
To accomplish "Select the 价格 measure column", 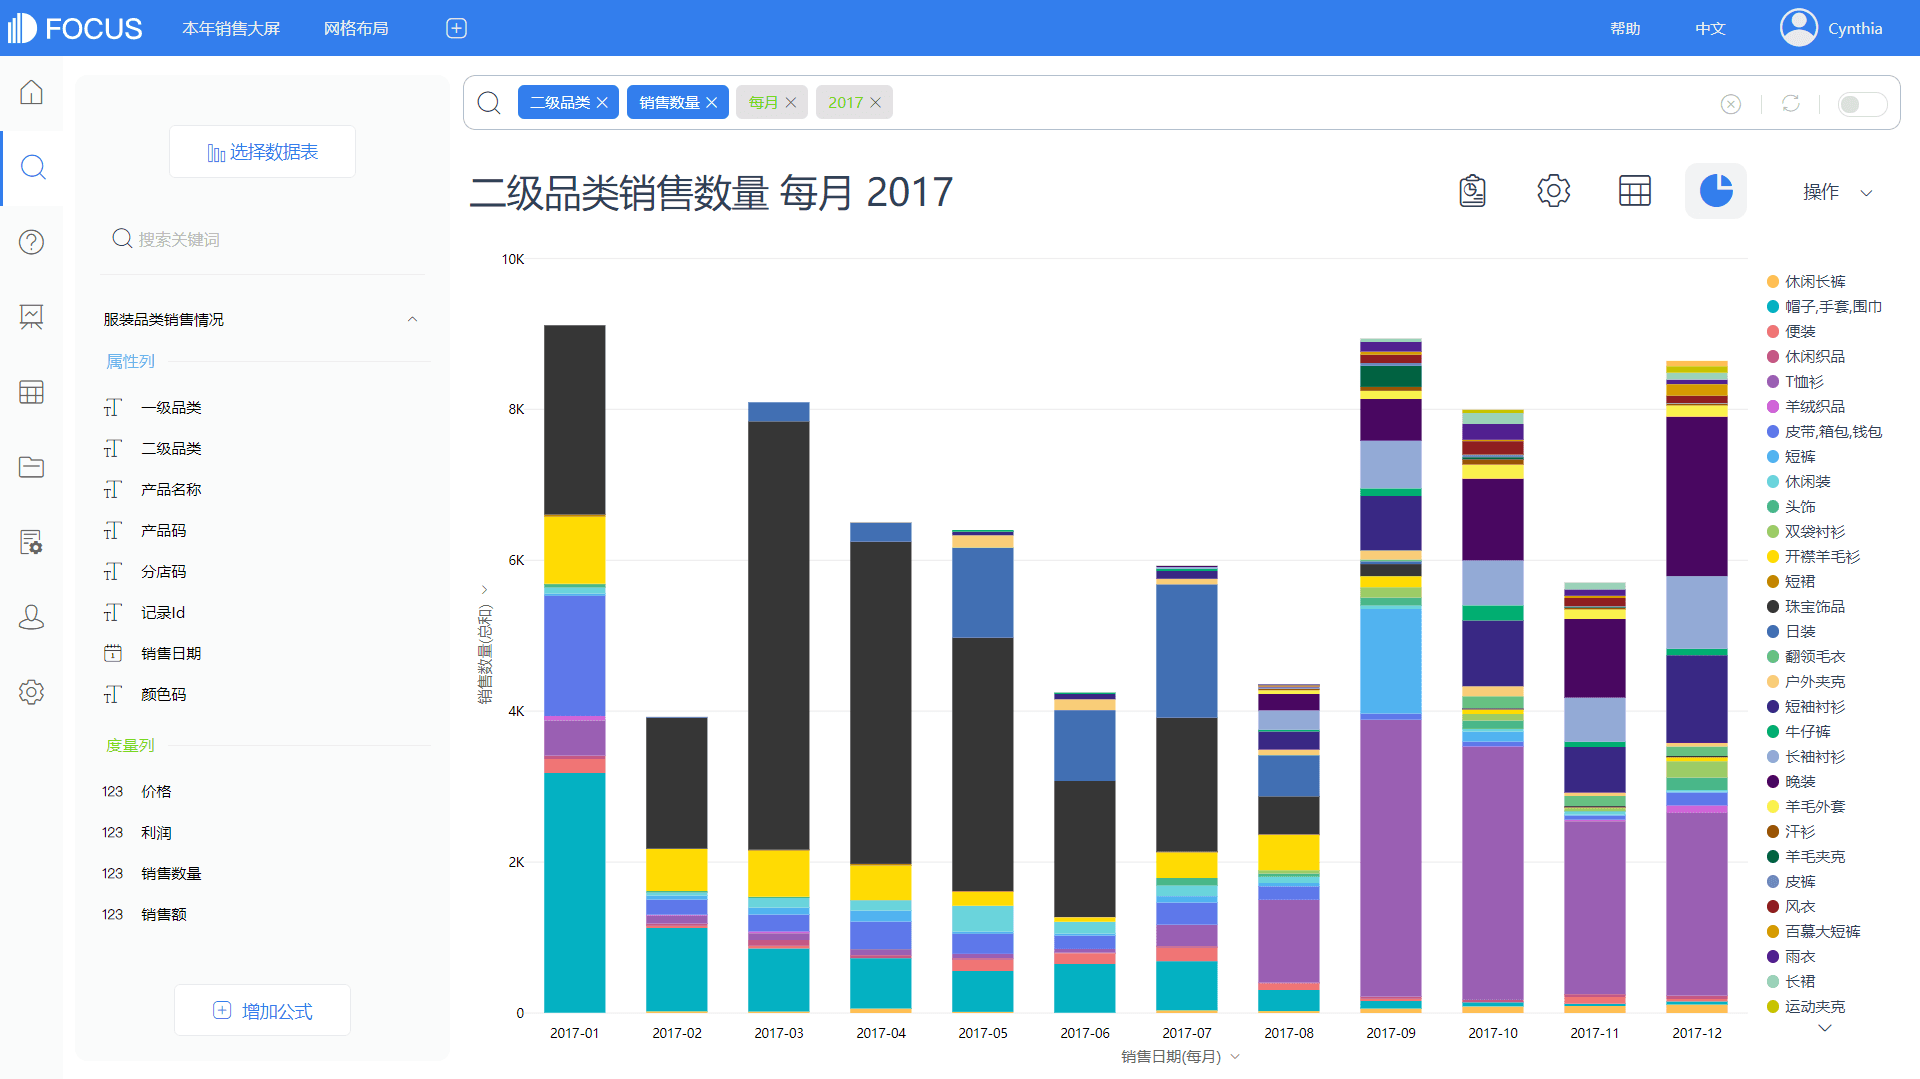I will point(156,792).
